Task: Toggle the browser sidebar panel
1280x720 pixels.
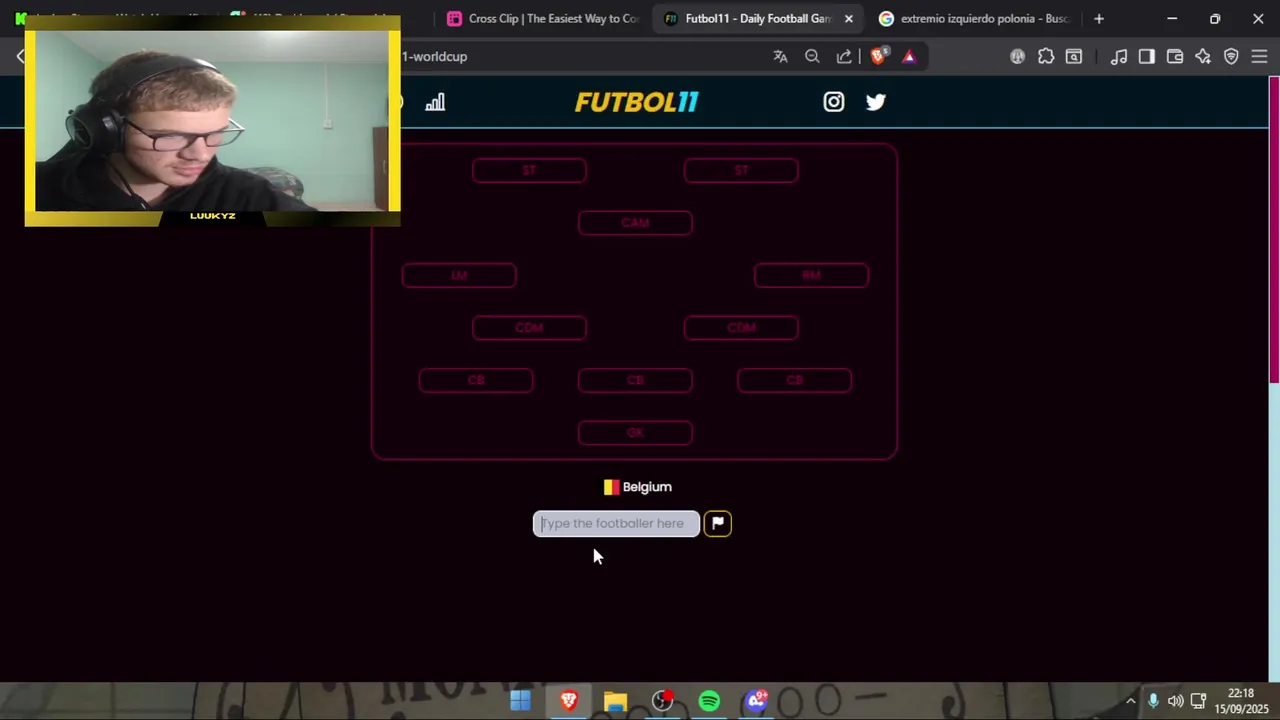Action: point(1147,57)
